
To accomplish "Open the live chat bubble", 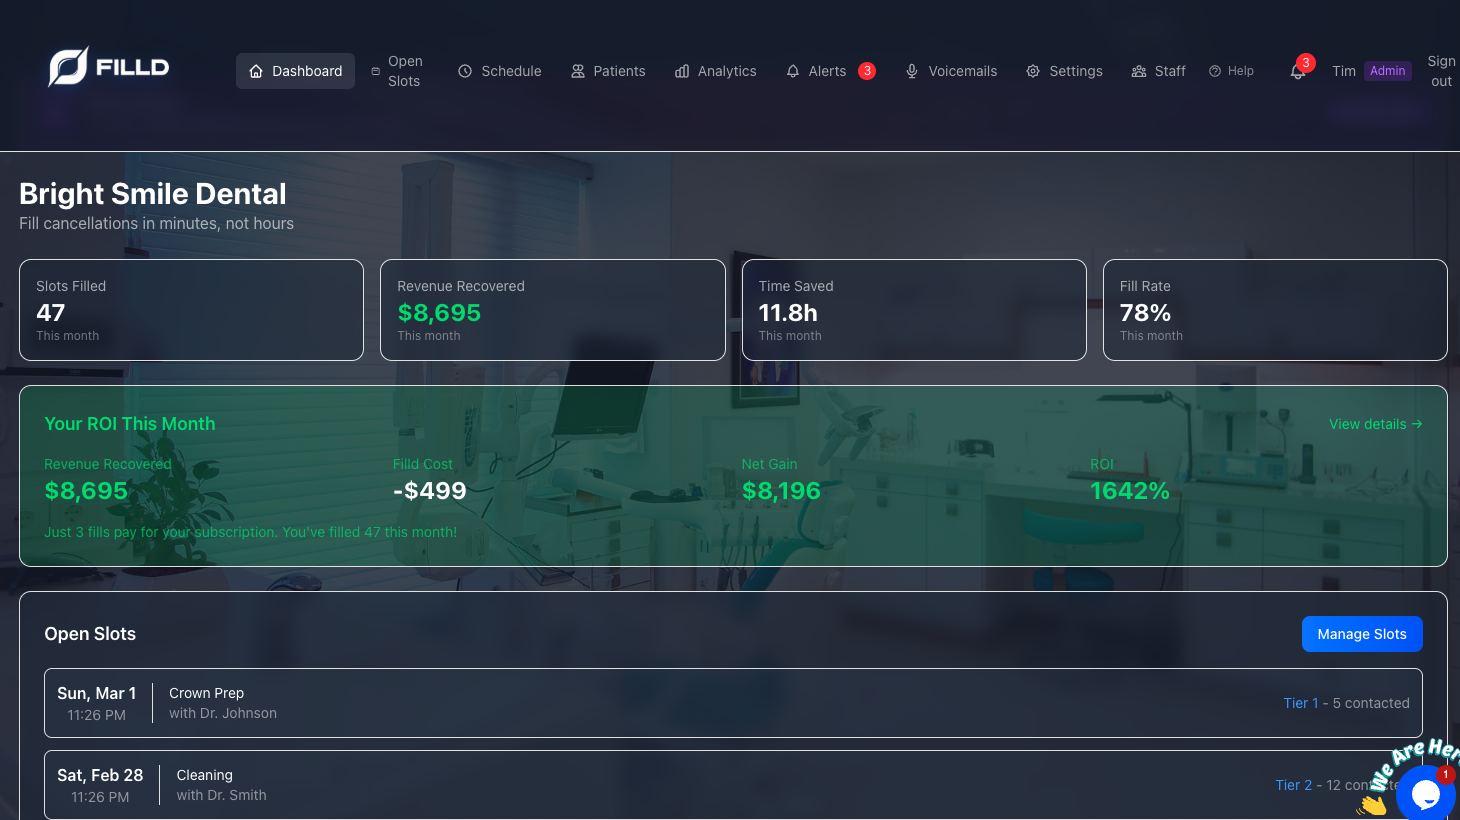I will 1426,795.
